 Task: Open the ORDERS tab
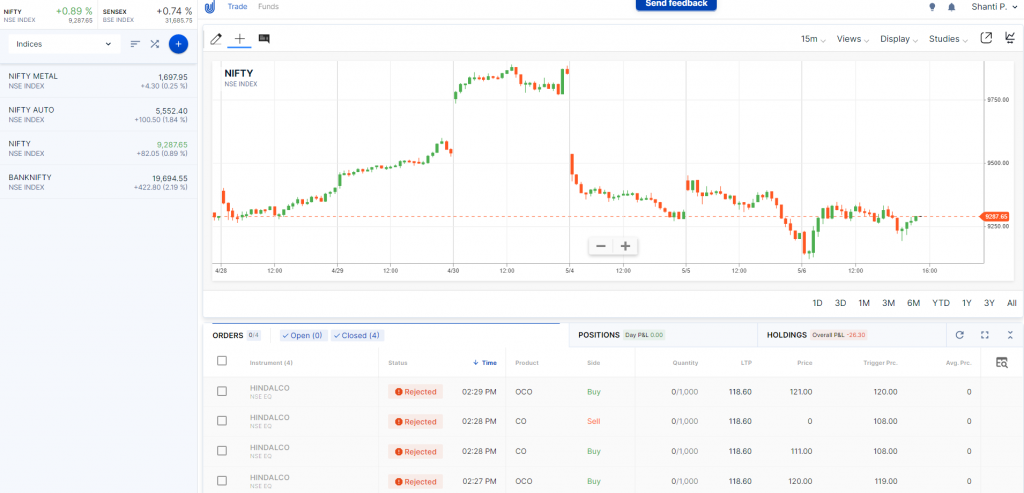click(x=228, y=336)
